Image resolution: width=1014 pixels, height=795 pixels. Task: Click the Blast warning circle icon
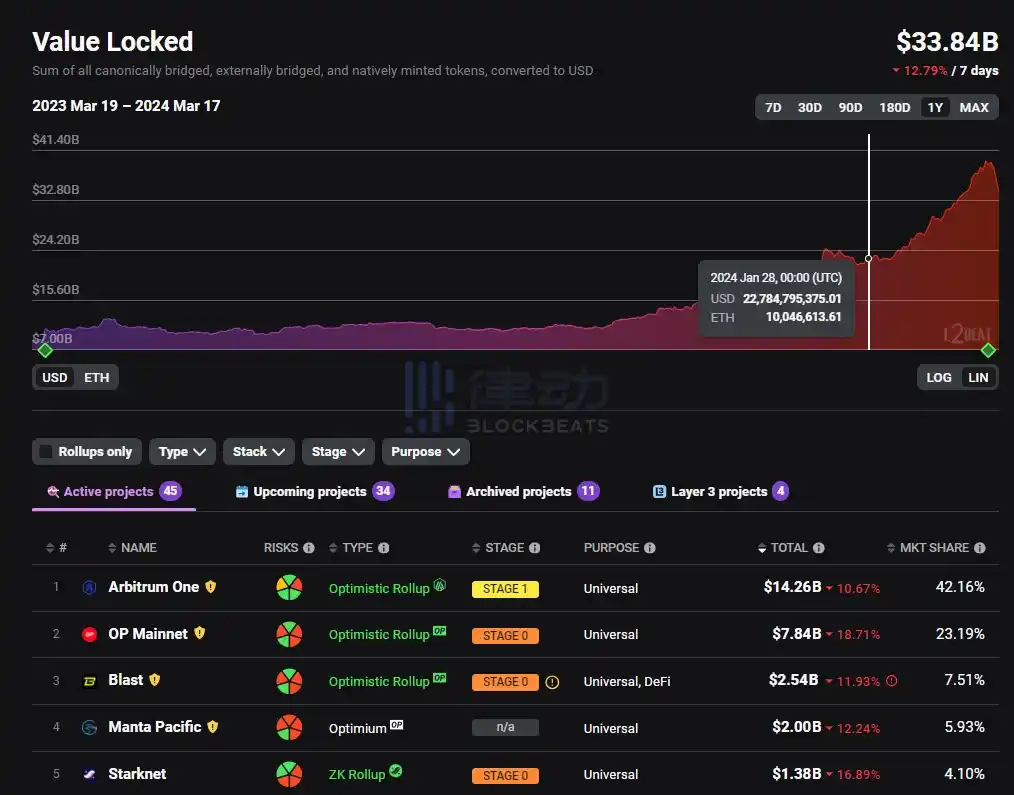552,682
